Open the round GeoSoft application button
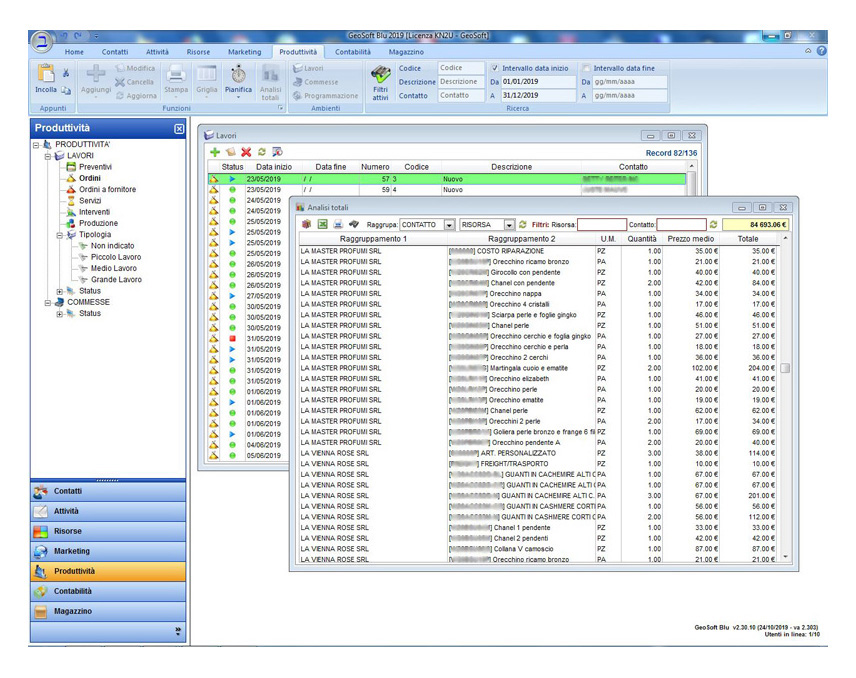This screenshot has width=856, height=678. [x=41, y=41]
